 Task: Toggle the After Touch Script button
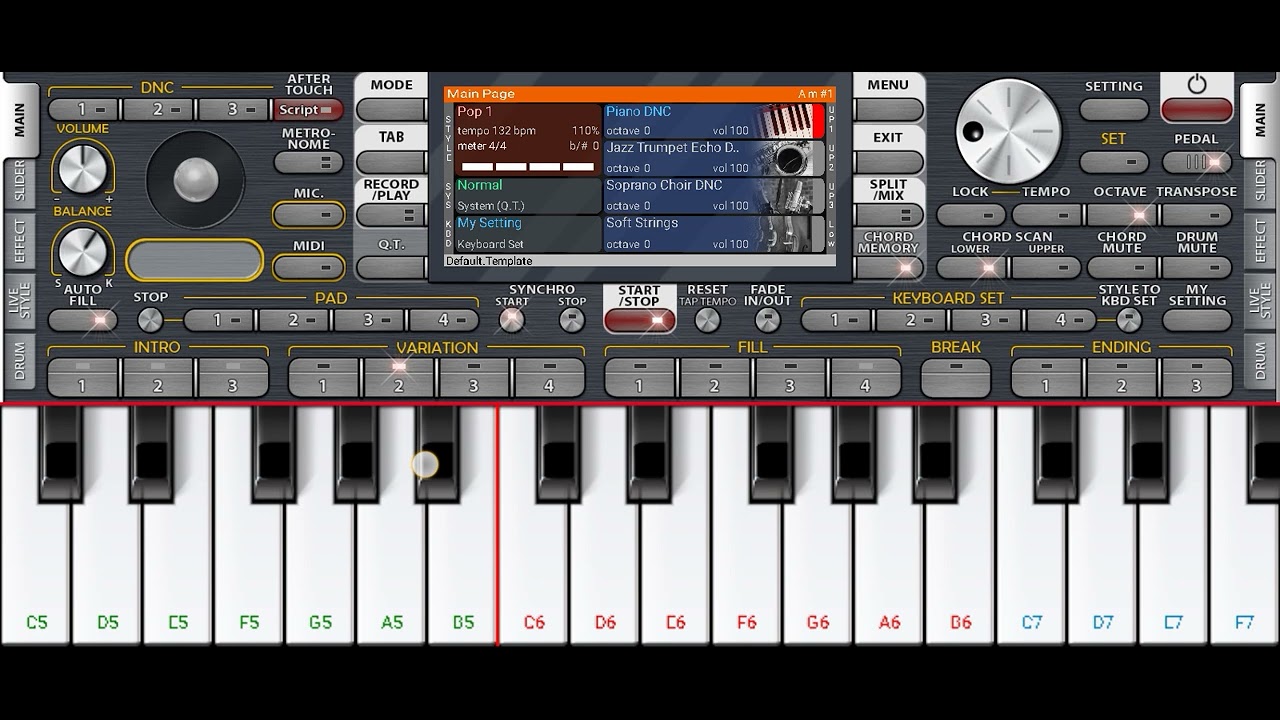tap(309, 110)
